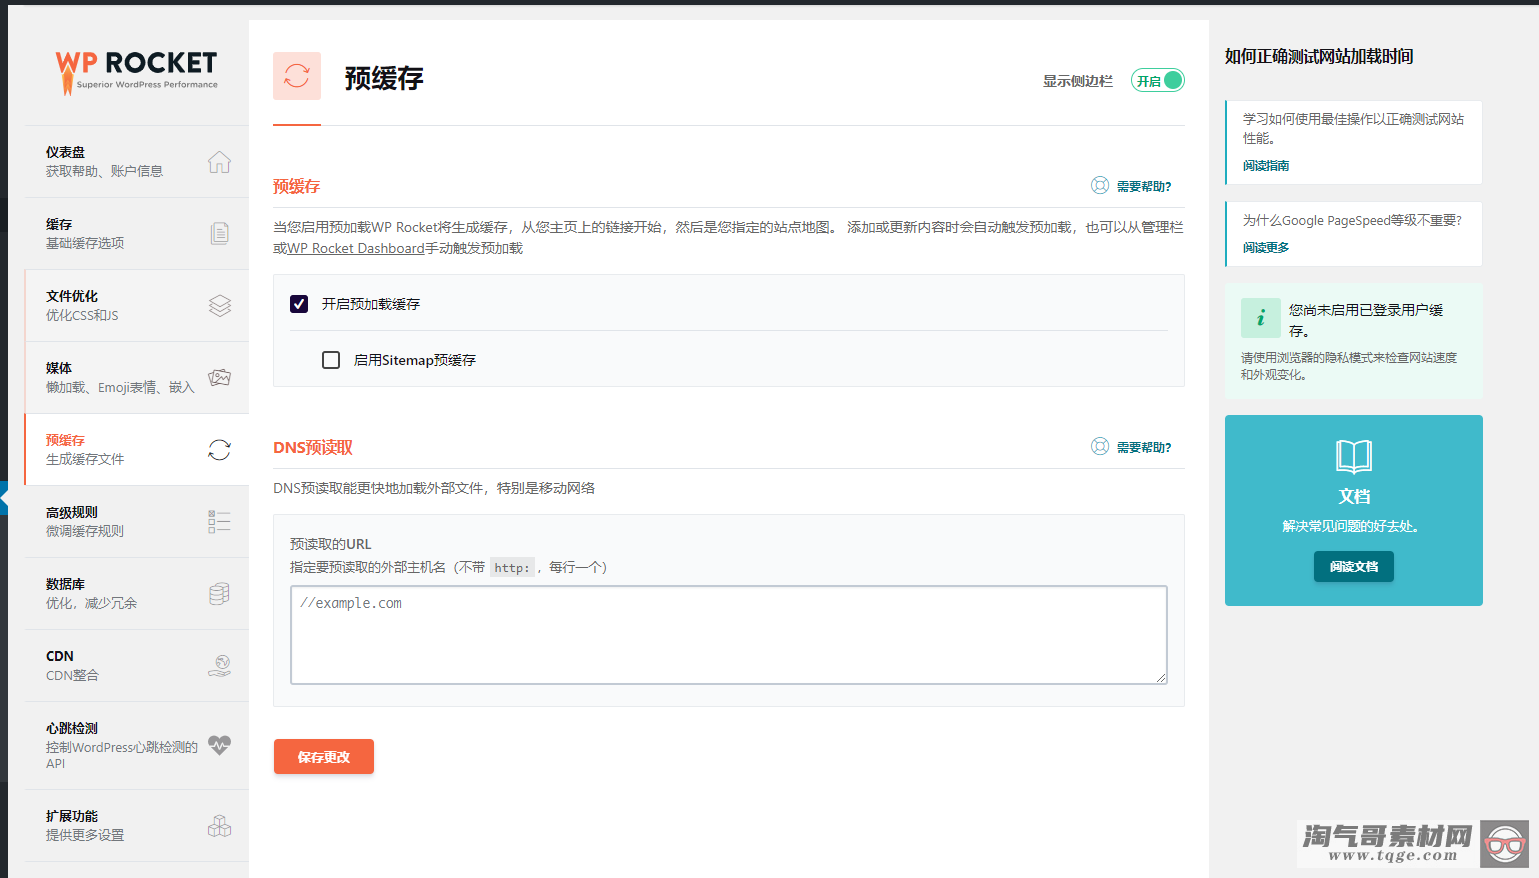
Task: Click the CDN globe hand icon
Action: pyautogui.click(x=220, y=665)
